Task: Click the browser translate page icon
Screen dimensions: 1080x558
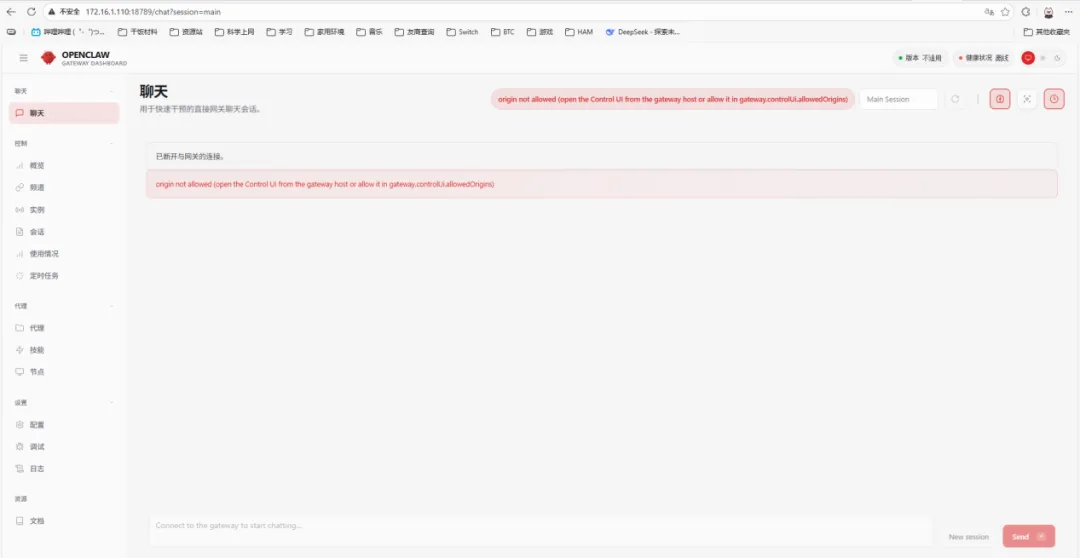Action: pyautogui.click(x=990, y=12)
